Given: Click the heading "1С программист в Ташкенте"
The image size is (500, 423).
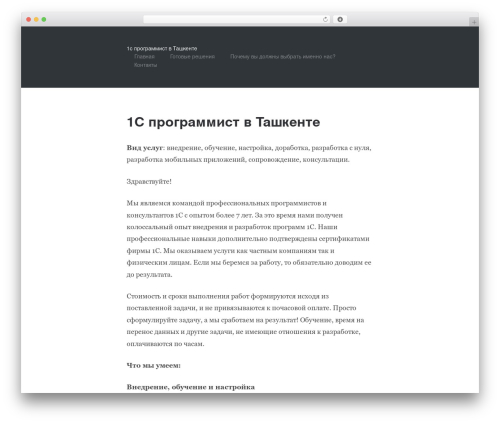Looking at the screenshot, I should pyautogui.click(x=223, y=122).
